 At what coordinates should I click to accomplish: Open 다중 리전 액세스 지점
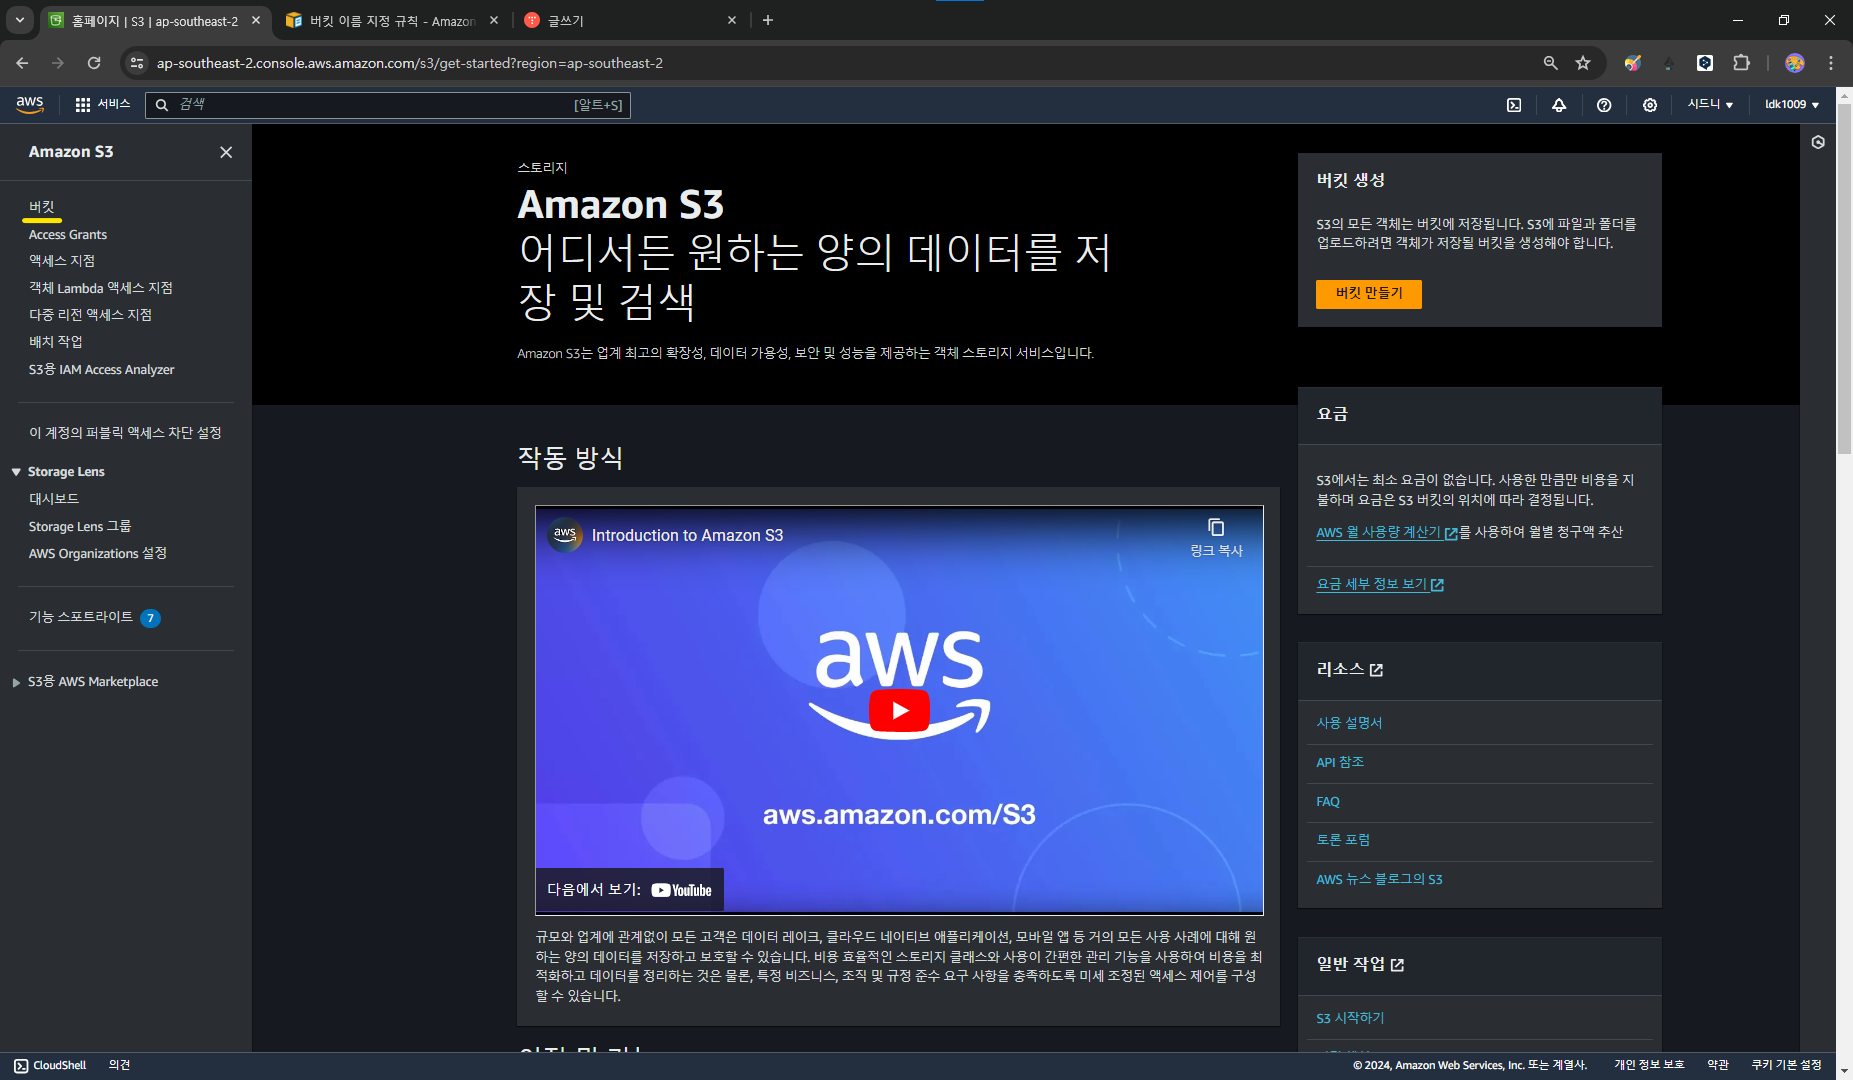[x=90, y=315]
